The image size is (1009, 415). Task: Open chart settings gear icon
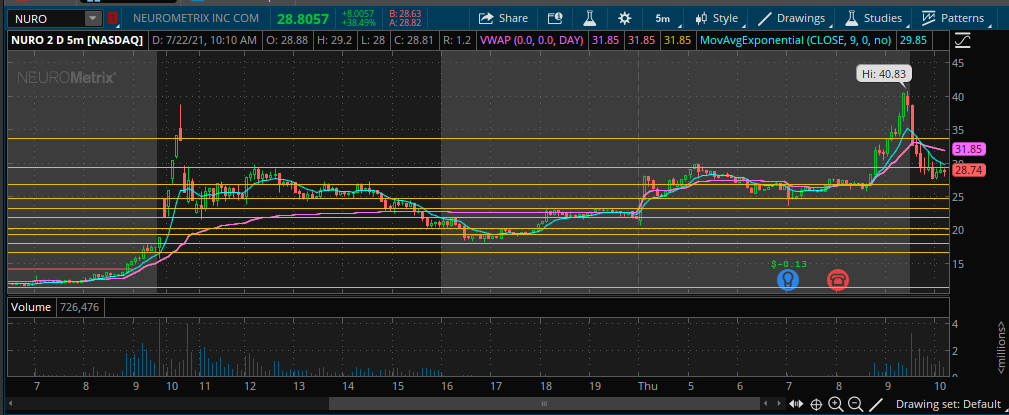point(624,18)
